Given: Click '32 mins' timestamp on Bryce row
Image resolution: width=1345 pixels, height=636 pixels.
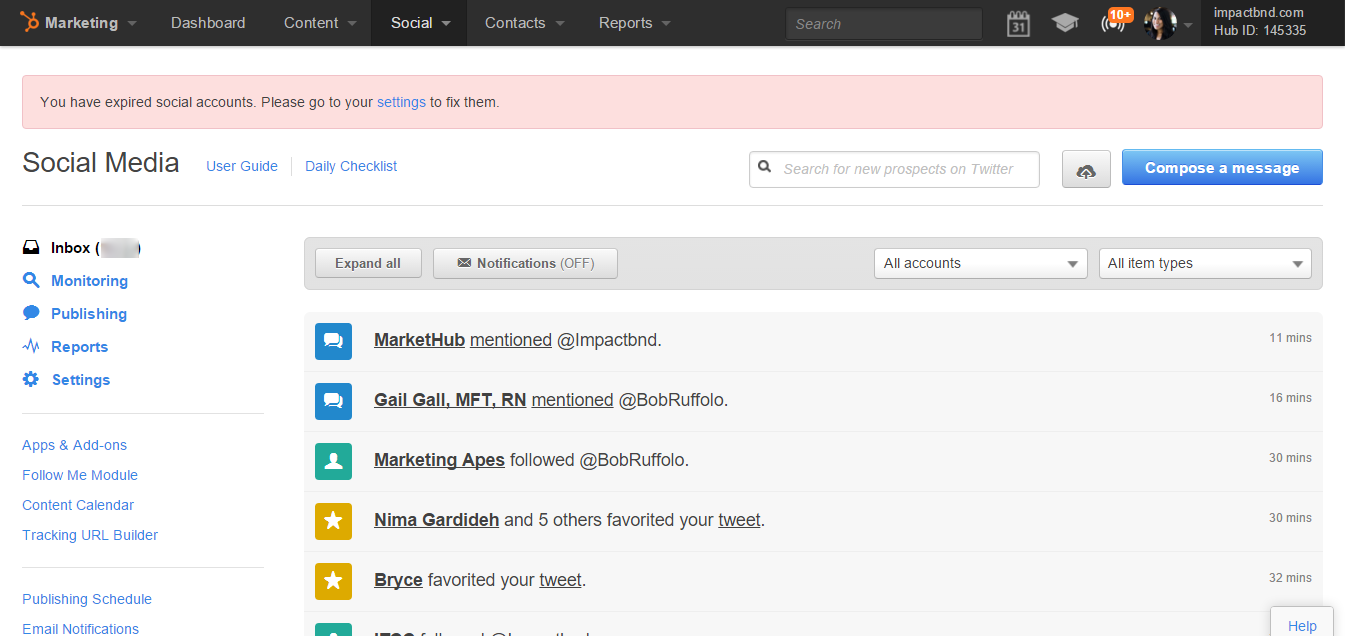Looking at the screenshot, I should pyautogui.click(x=1290, y=578).
